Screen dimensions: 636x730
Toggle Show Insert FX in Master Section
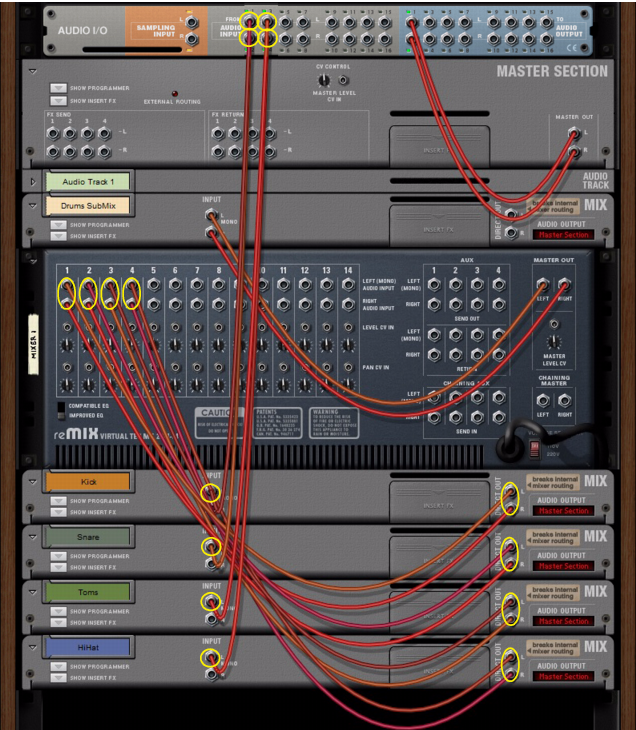[58, 101]
